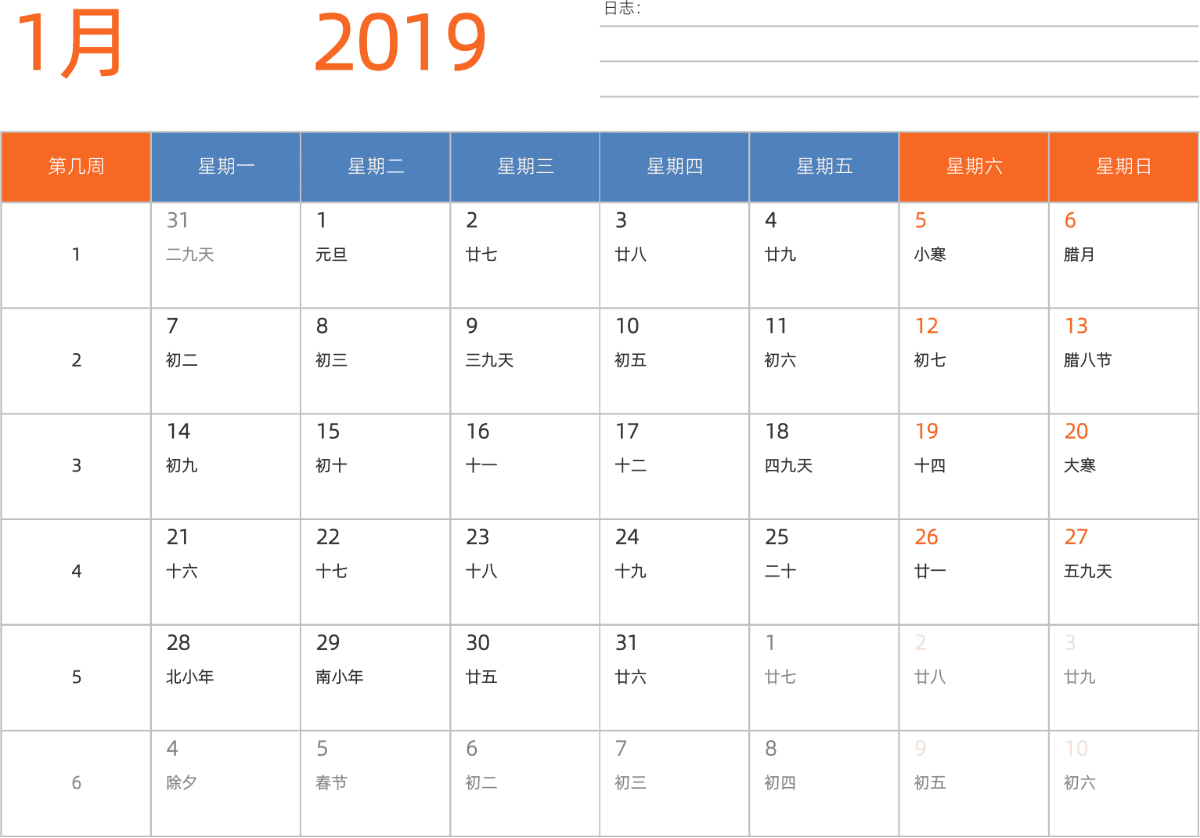Click the 北小年 label on January 28
This screenshot has width=1200, height=838.
190,677
